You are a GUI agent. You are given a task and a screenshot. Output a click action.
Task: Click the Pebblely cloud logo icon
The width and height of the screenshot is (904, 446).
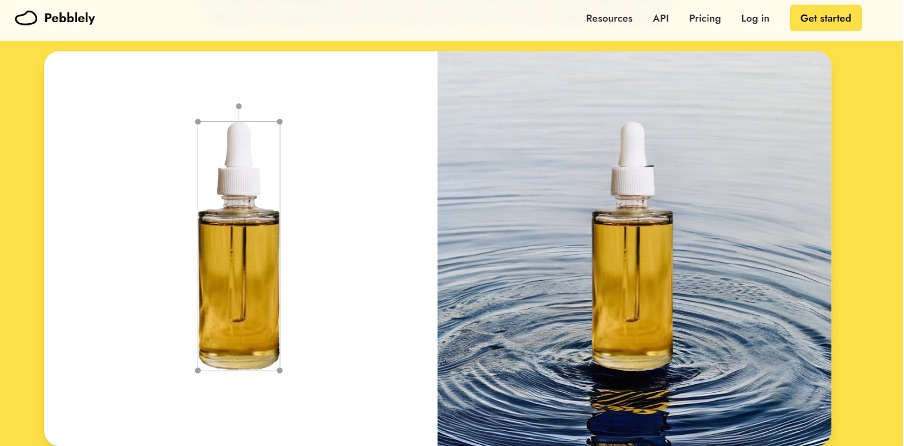click(x=26, y=18)
